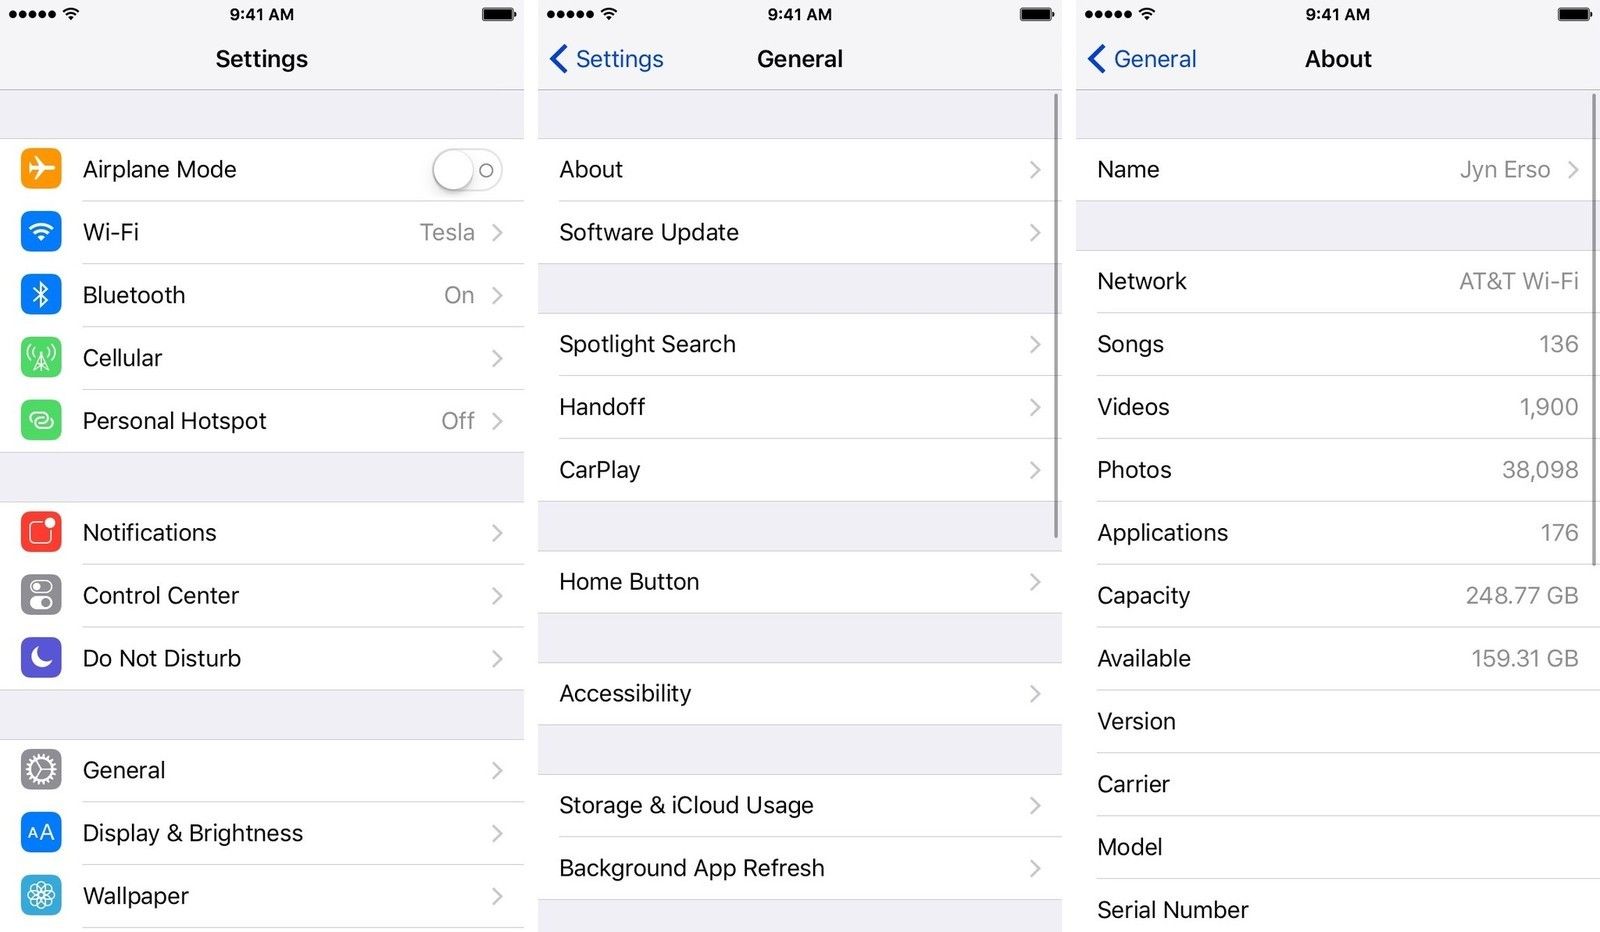The image size is (1600, 932).
Task: Tap the Settings title on first screen
Action: coord(262,59)
